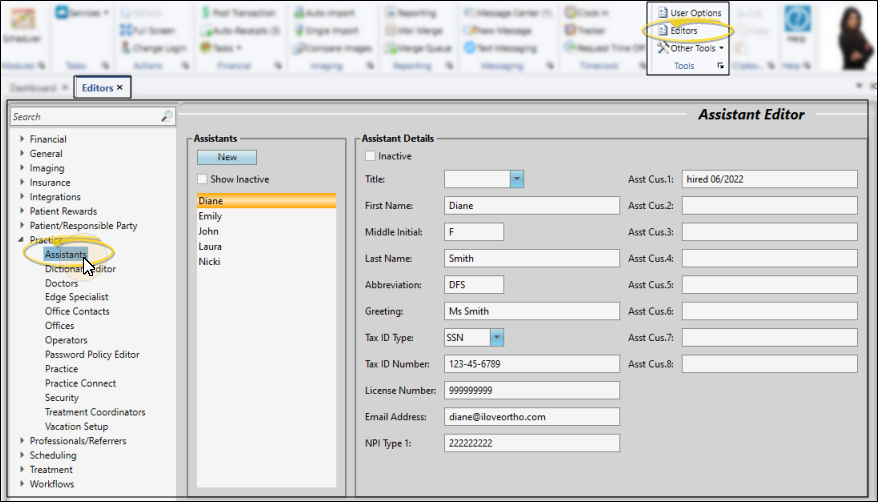
Task: Open User Options in Tools group
Action: click(x=689, y=12)
